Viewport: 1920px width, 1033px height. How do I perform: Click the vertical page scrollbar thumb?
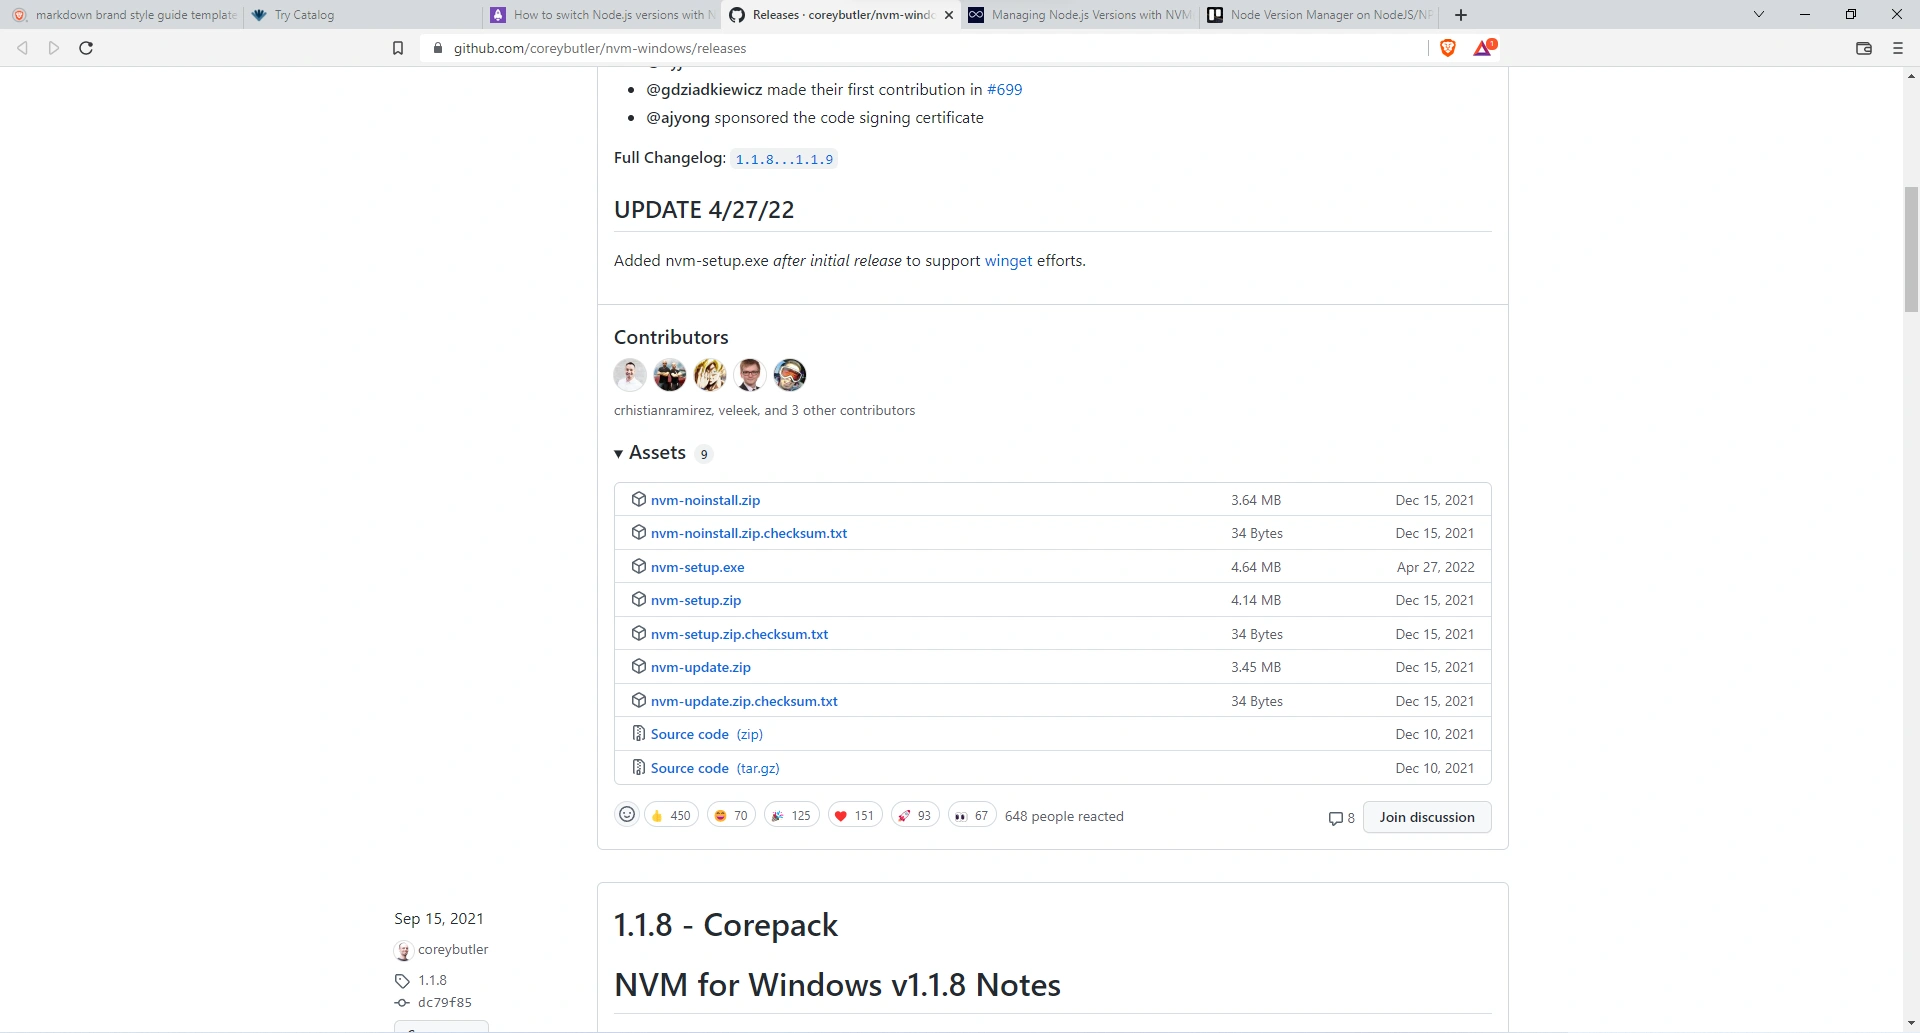(1911, 250)
